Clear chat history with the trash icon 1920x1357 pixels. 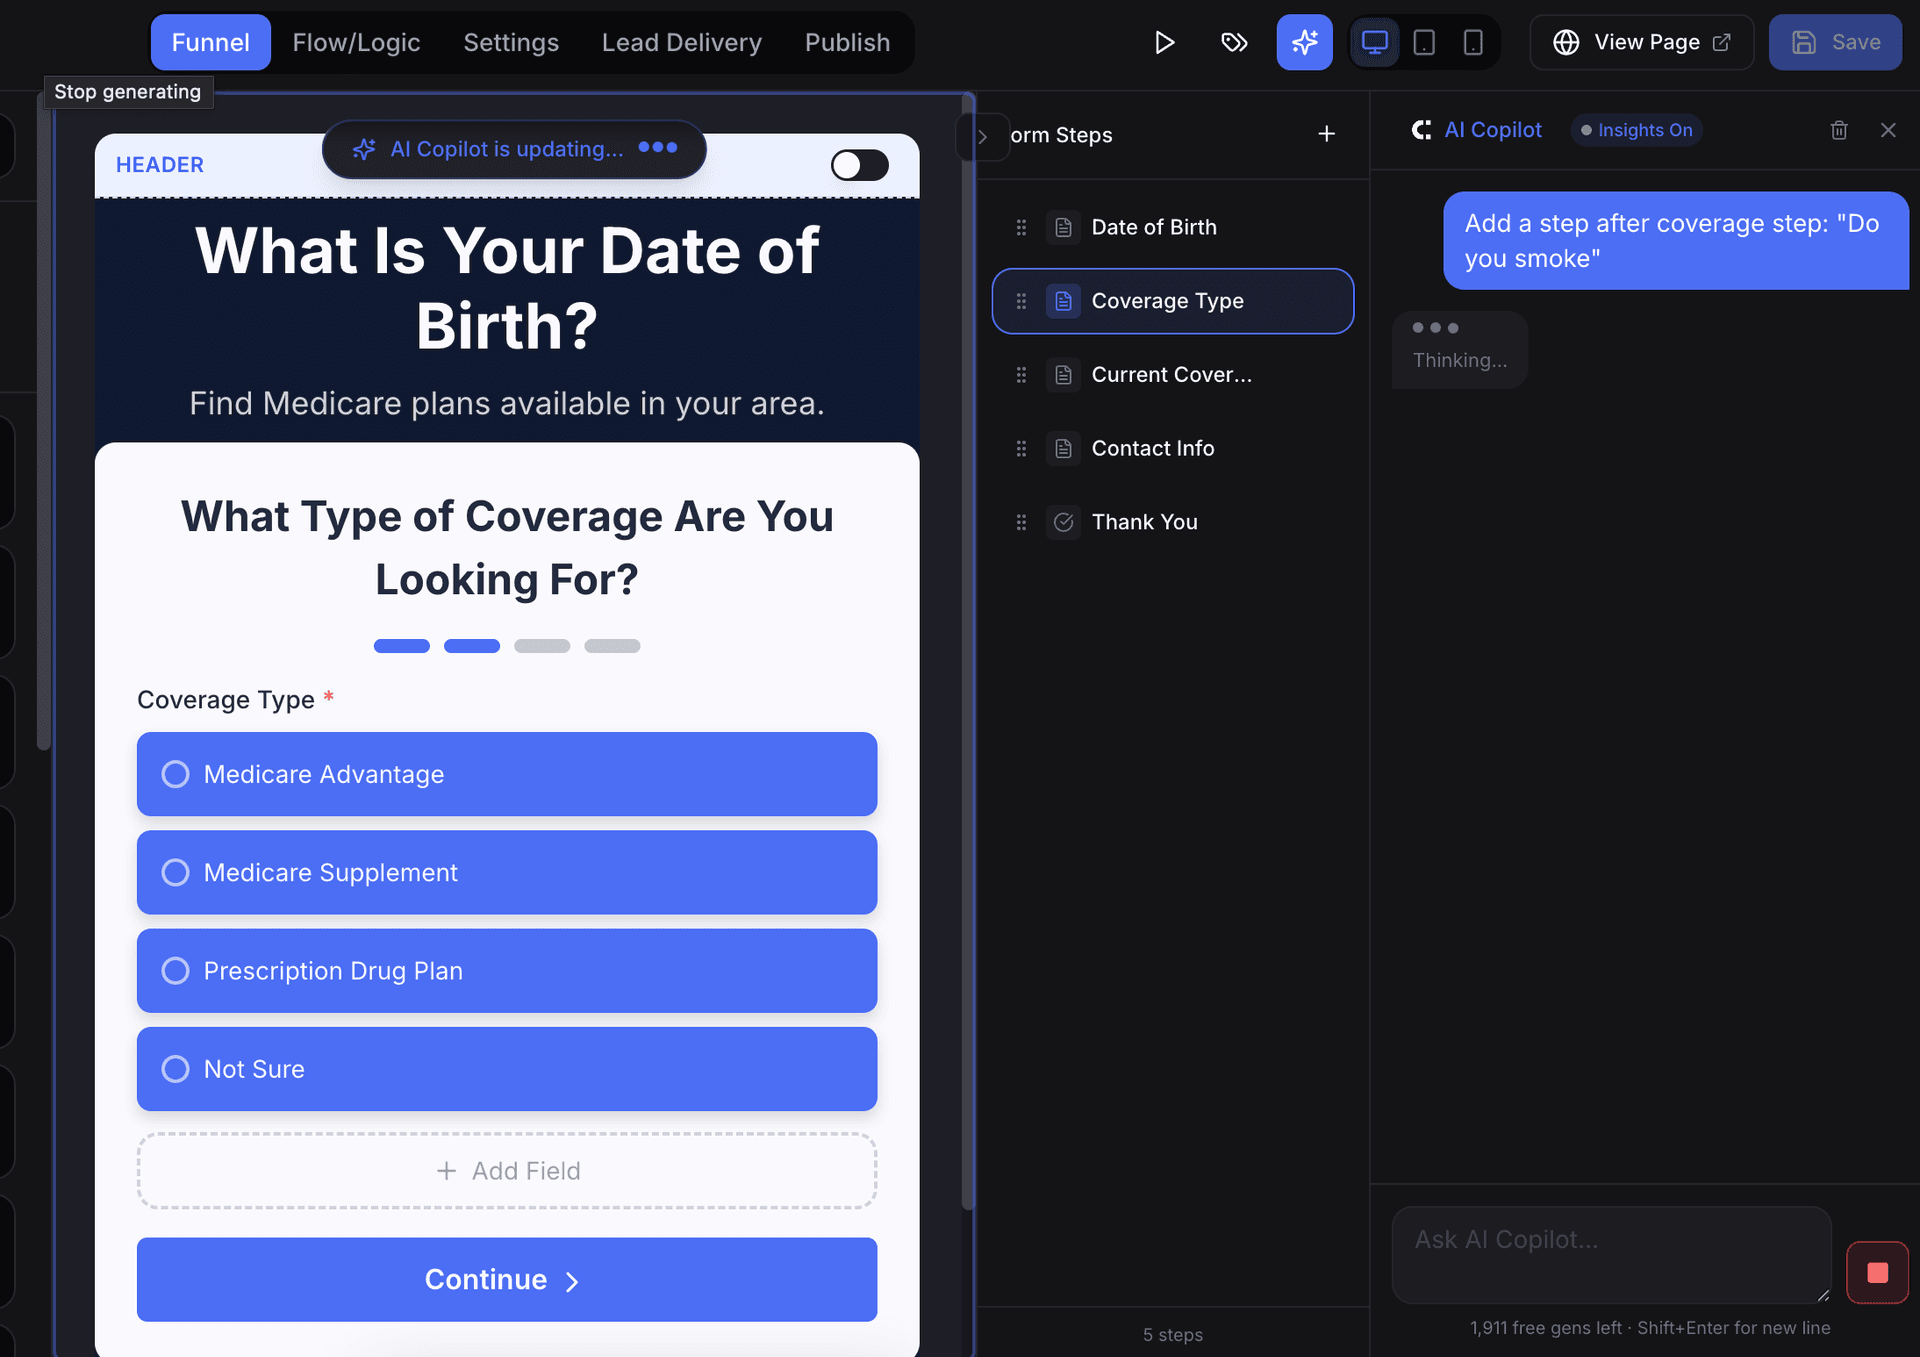[1838, 130]
